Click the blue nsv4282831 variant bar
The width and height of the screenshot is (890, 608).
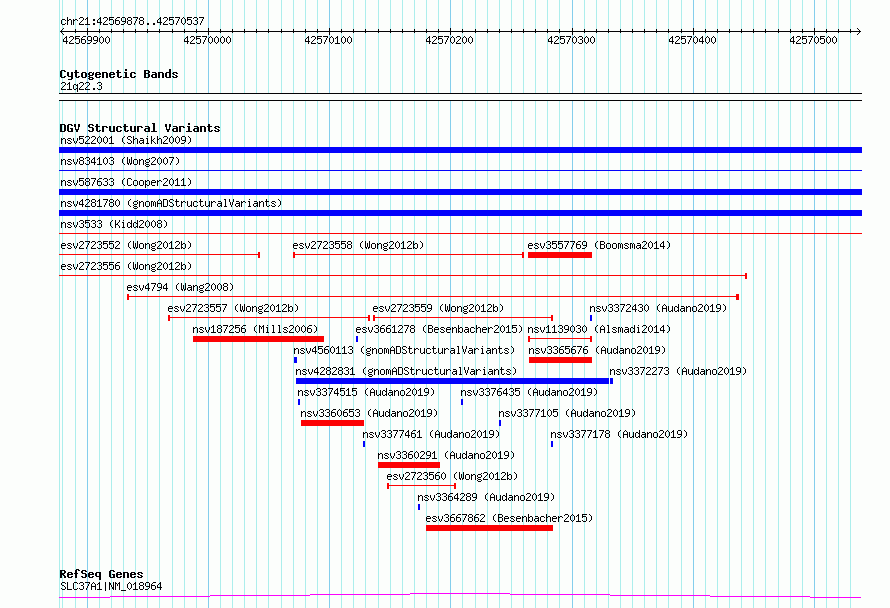(x=452, y=381)
